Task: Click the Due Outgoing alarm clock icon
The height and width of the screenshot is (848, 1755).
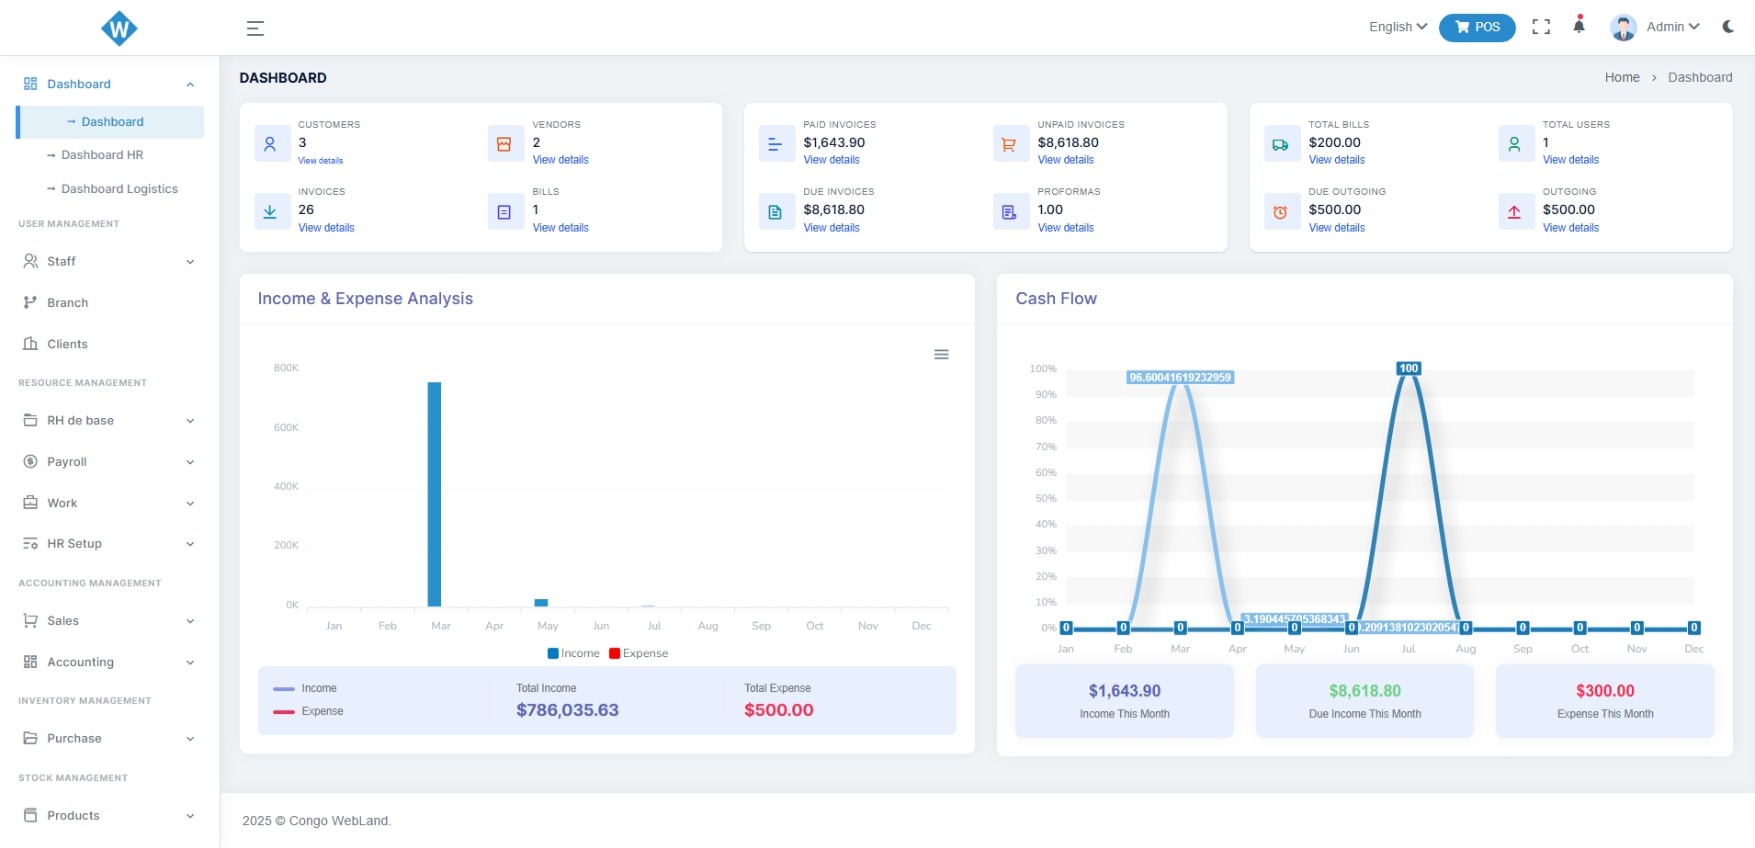Action: coord(1280,212)
